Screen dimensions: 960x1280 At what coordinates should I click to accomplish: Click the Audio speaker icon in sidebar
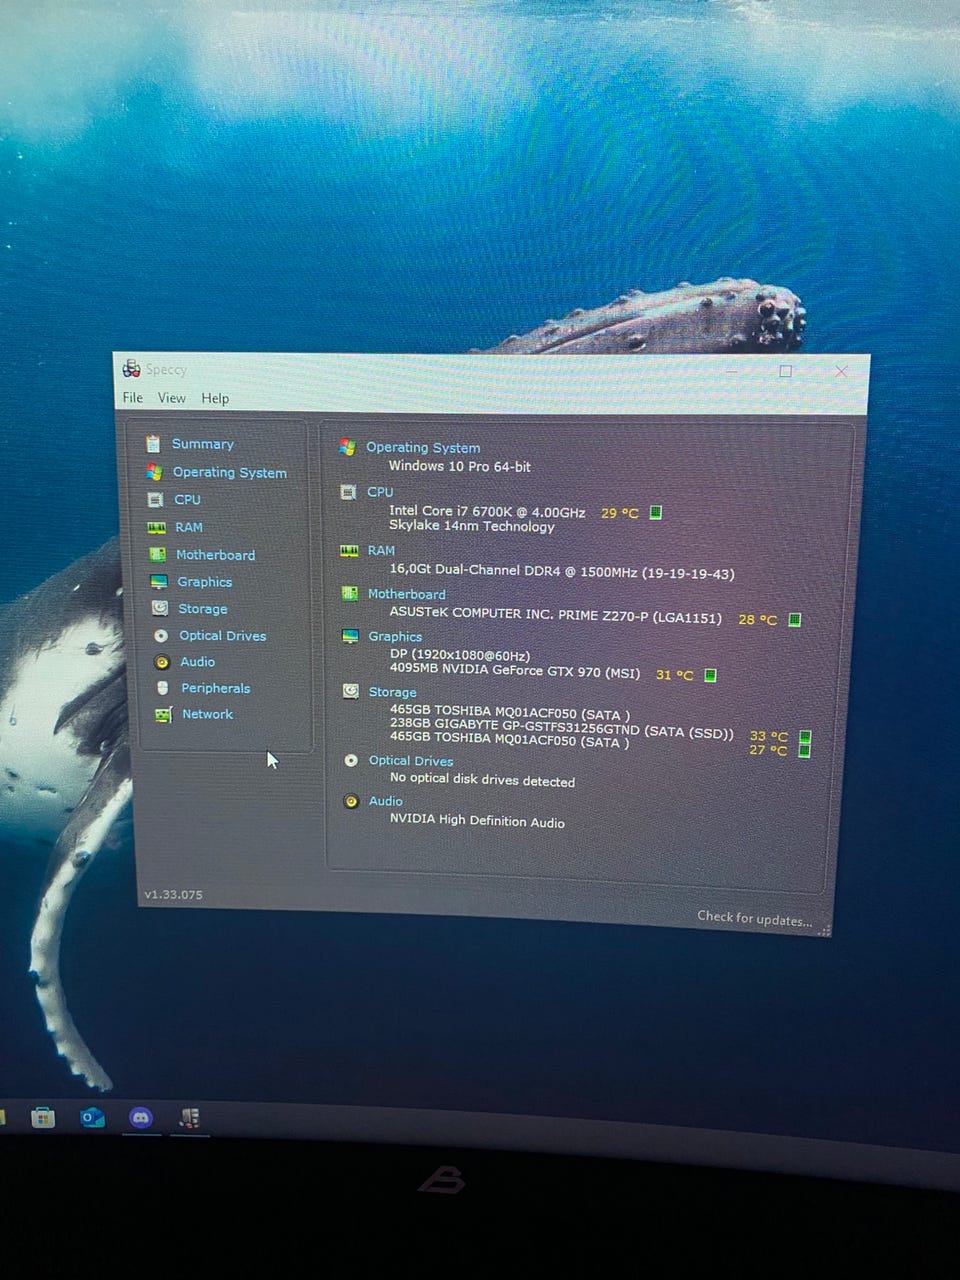(x=162, y=661)
